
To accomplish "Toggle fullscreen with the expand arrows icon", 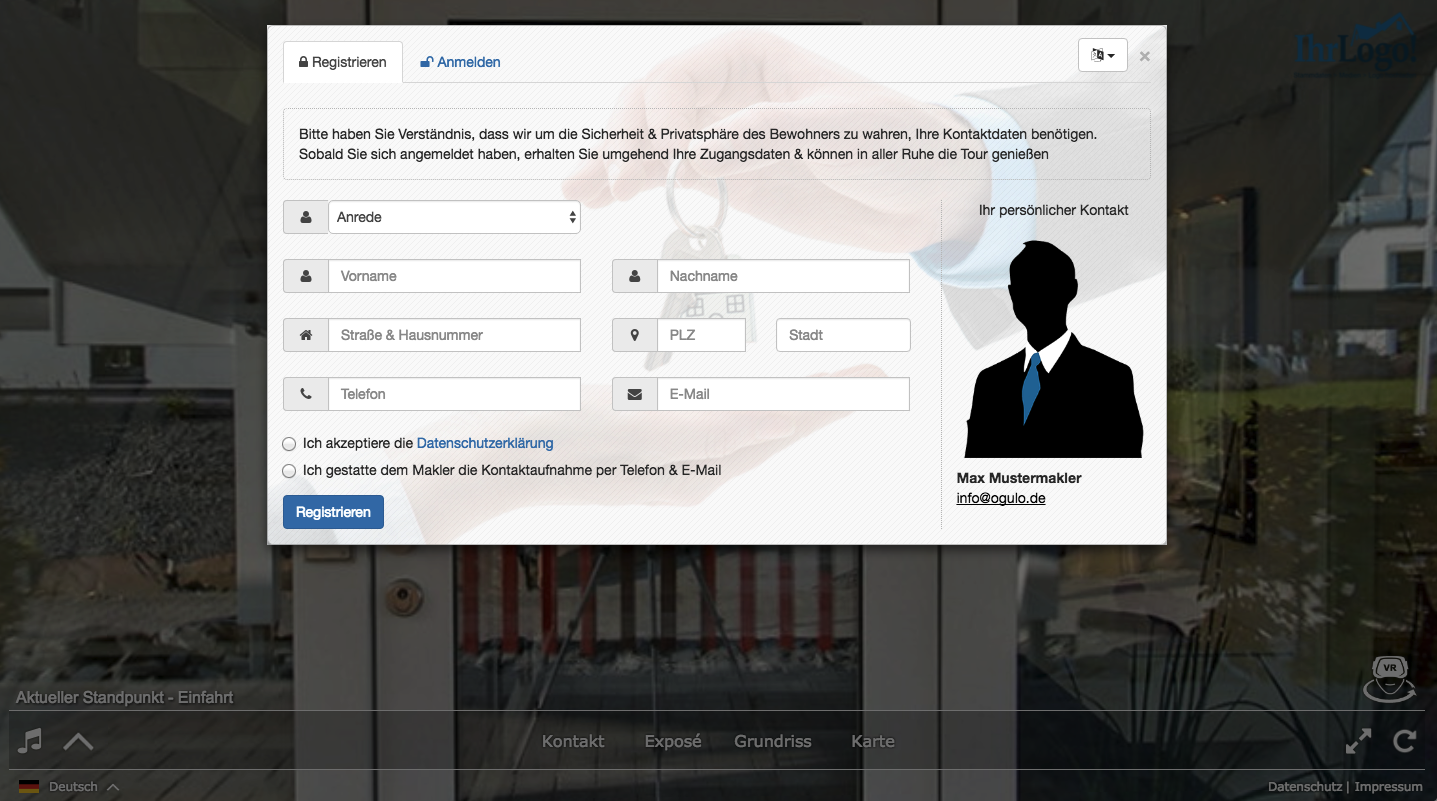I will [x=1358, y=741].
